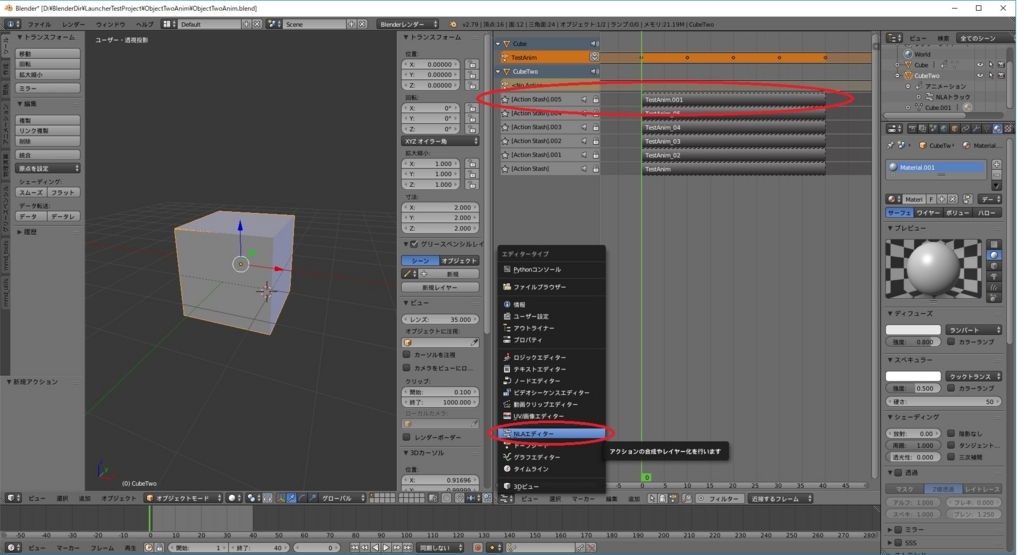
Task: Play the animation forward
Action: click(x=386, y=548)
